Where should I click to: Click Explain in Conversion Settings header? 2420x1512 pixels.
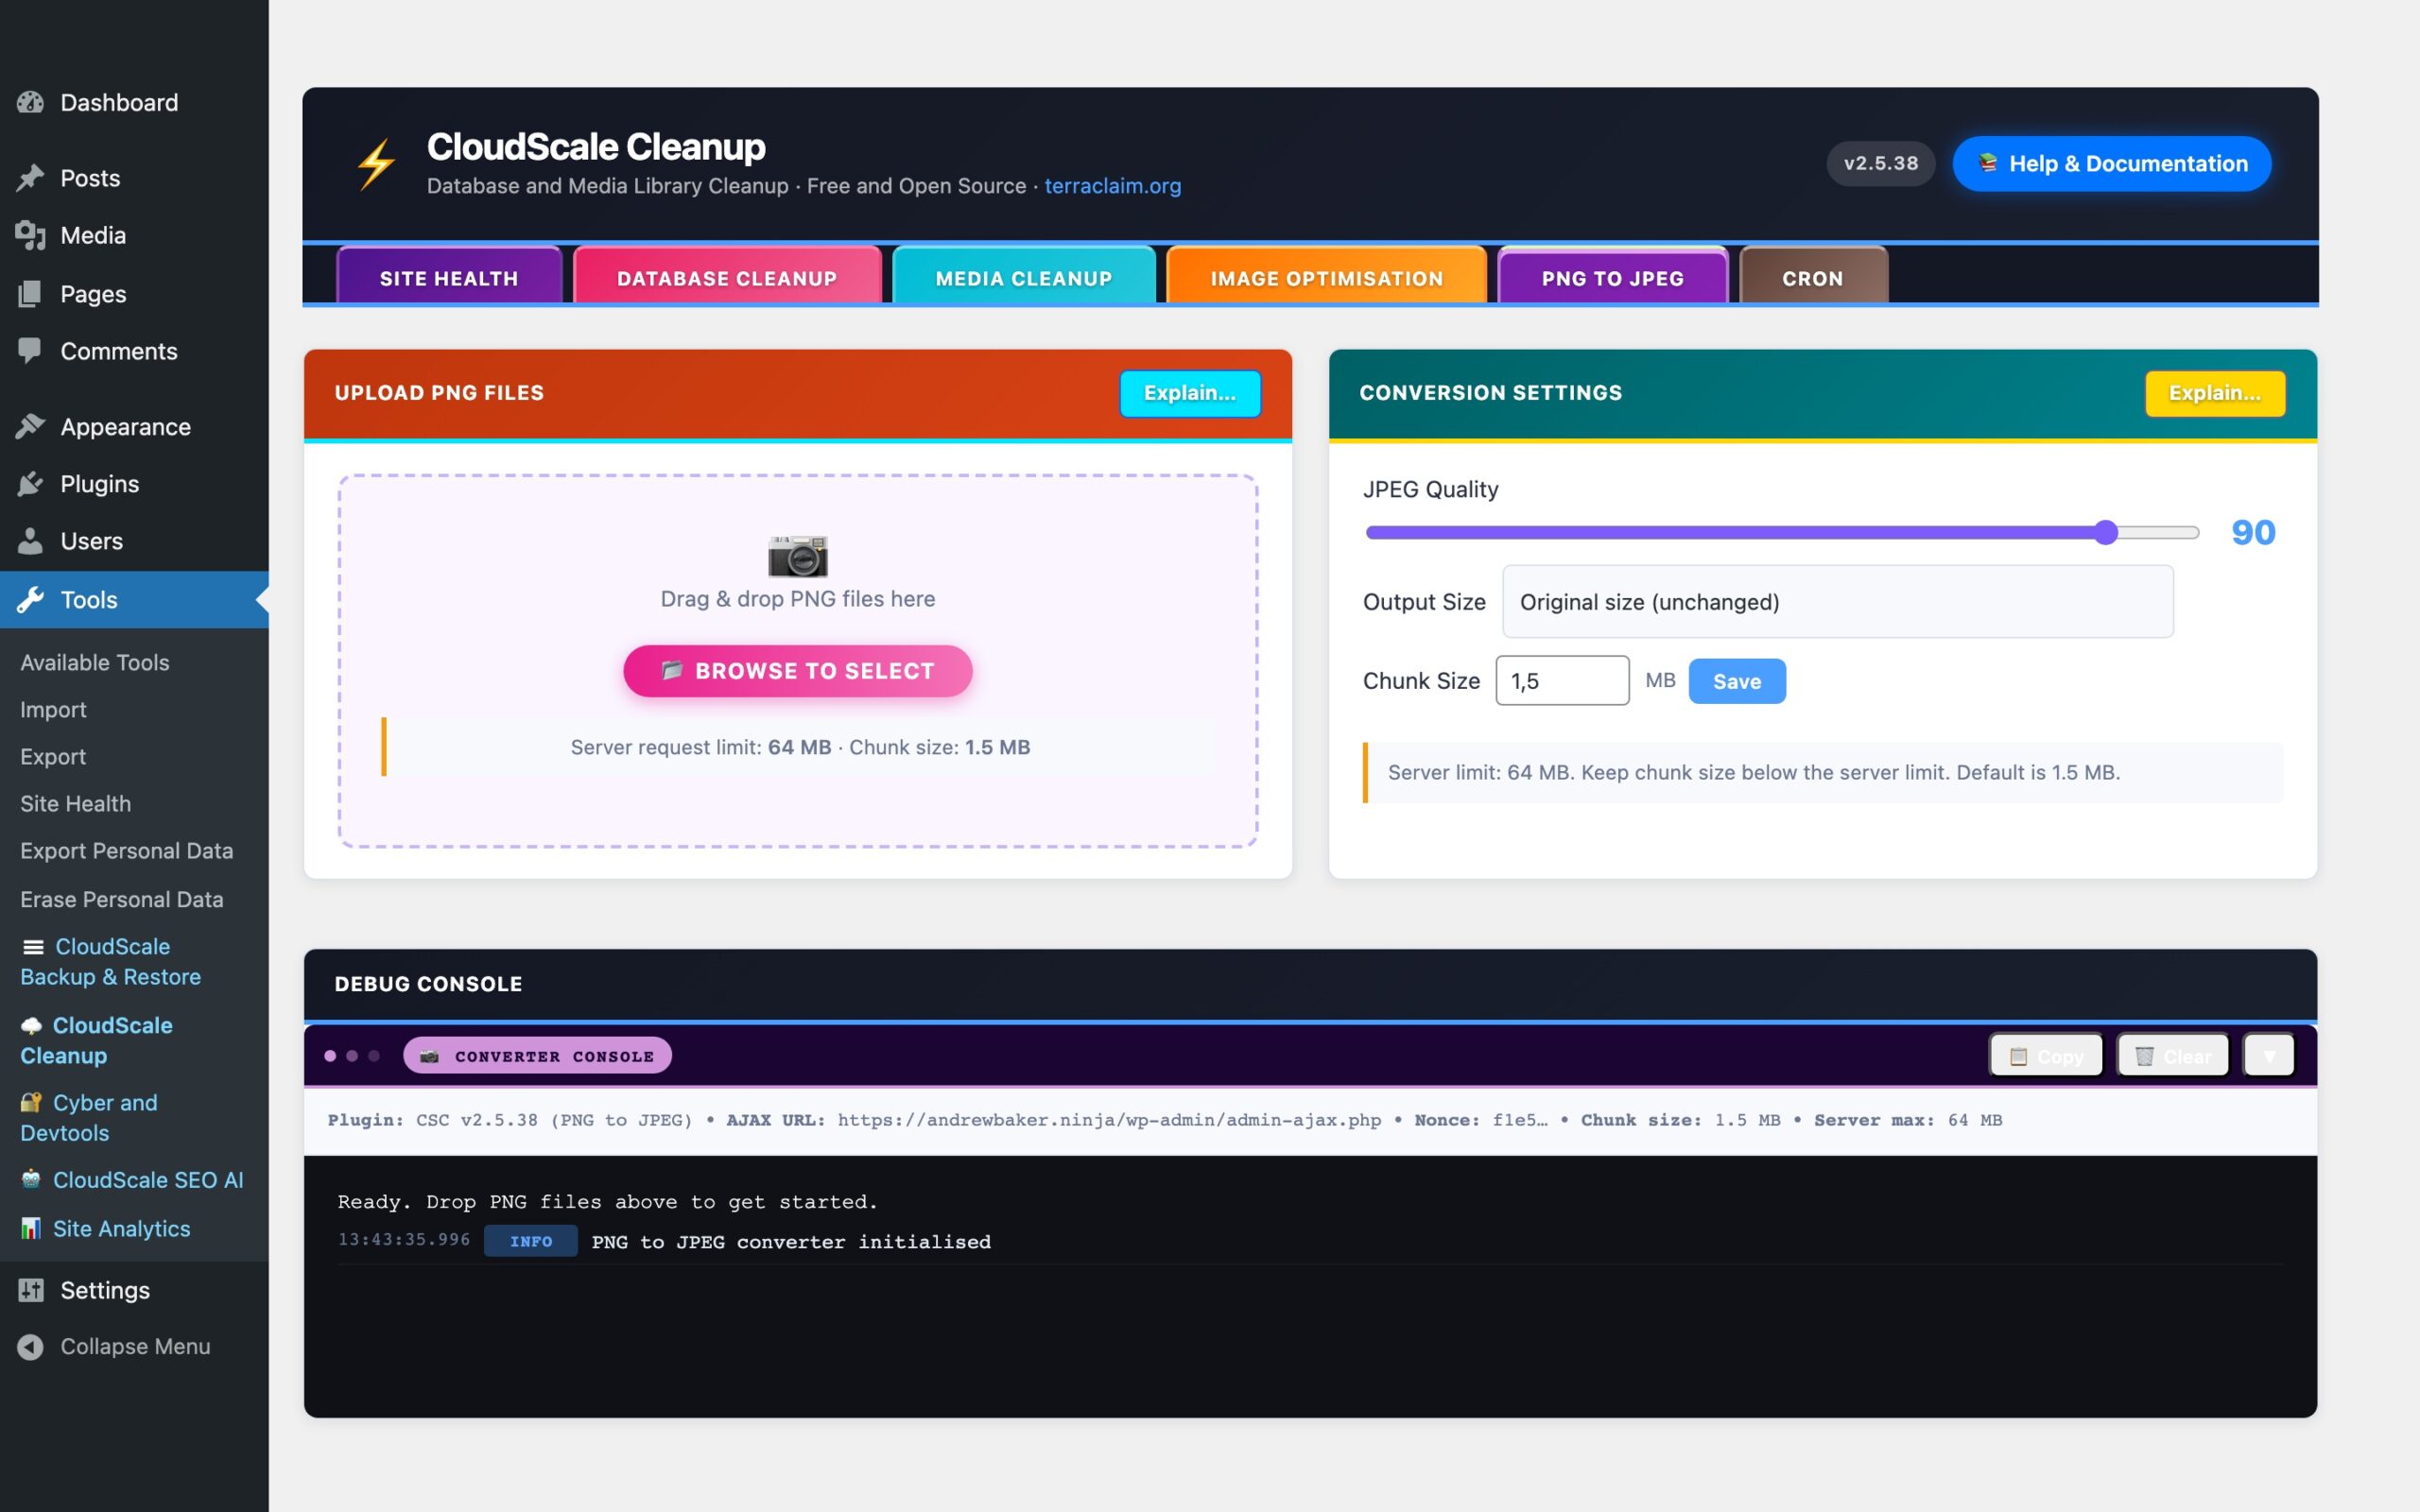[2214, 393]
